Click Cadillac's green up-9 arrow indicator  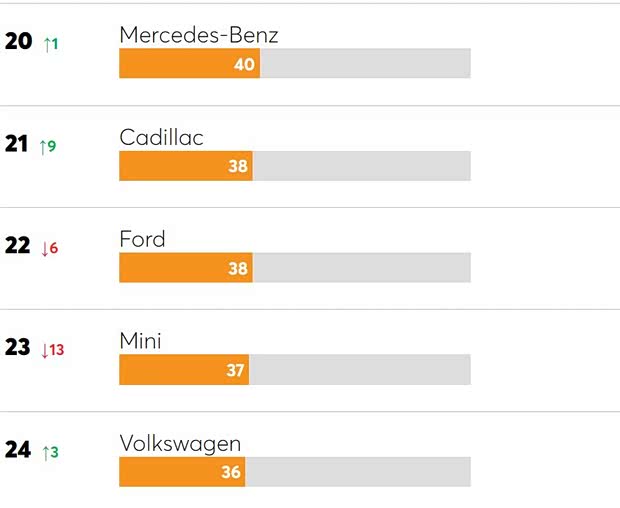point(47,147)
